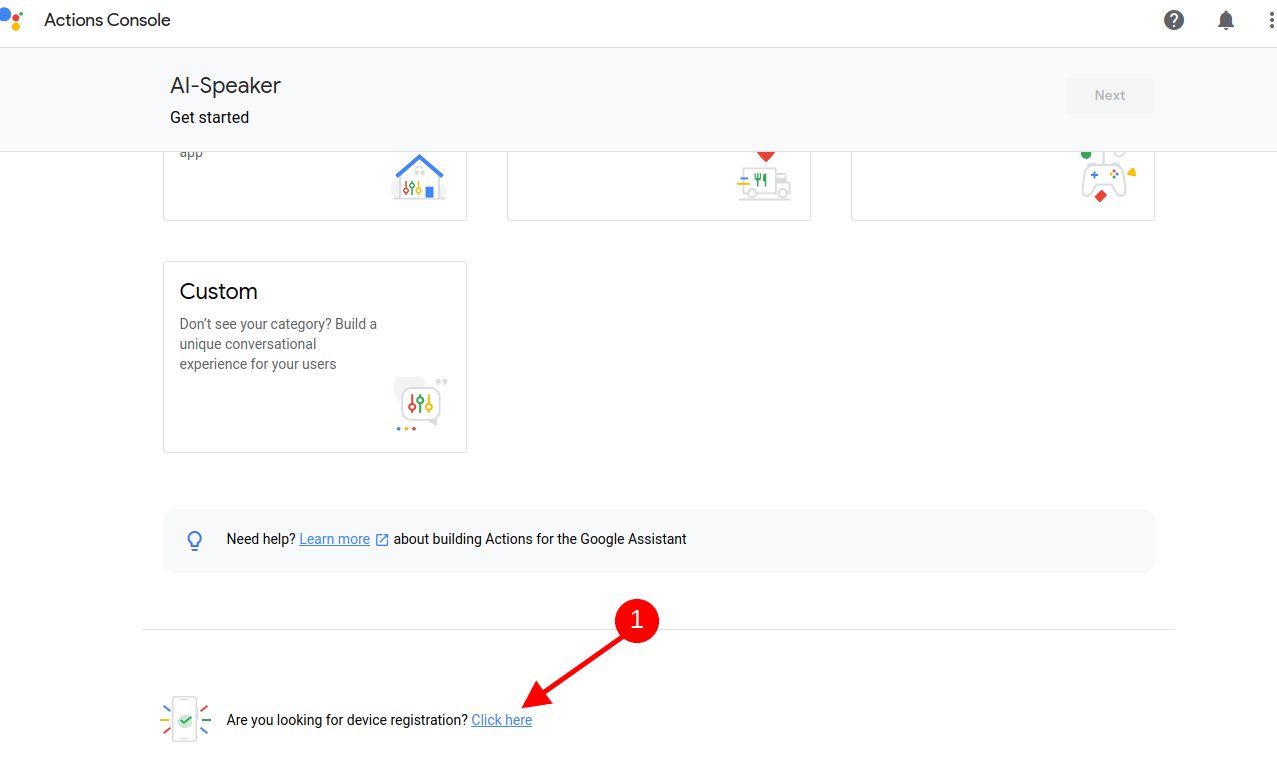Image resolution: width=1277 pixels, height=758 pixels.
Task: Select the game controller illustration
Action: point(1108,177)
